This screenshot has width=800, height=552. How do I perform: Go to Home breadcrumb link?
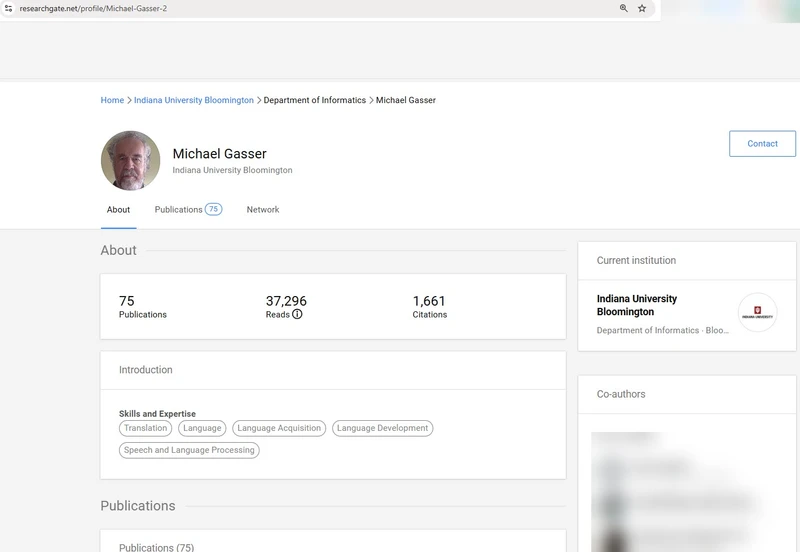click(x=112, y=100)
